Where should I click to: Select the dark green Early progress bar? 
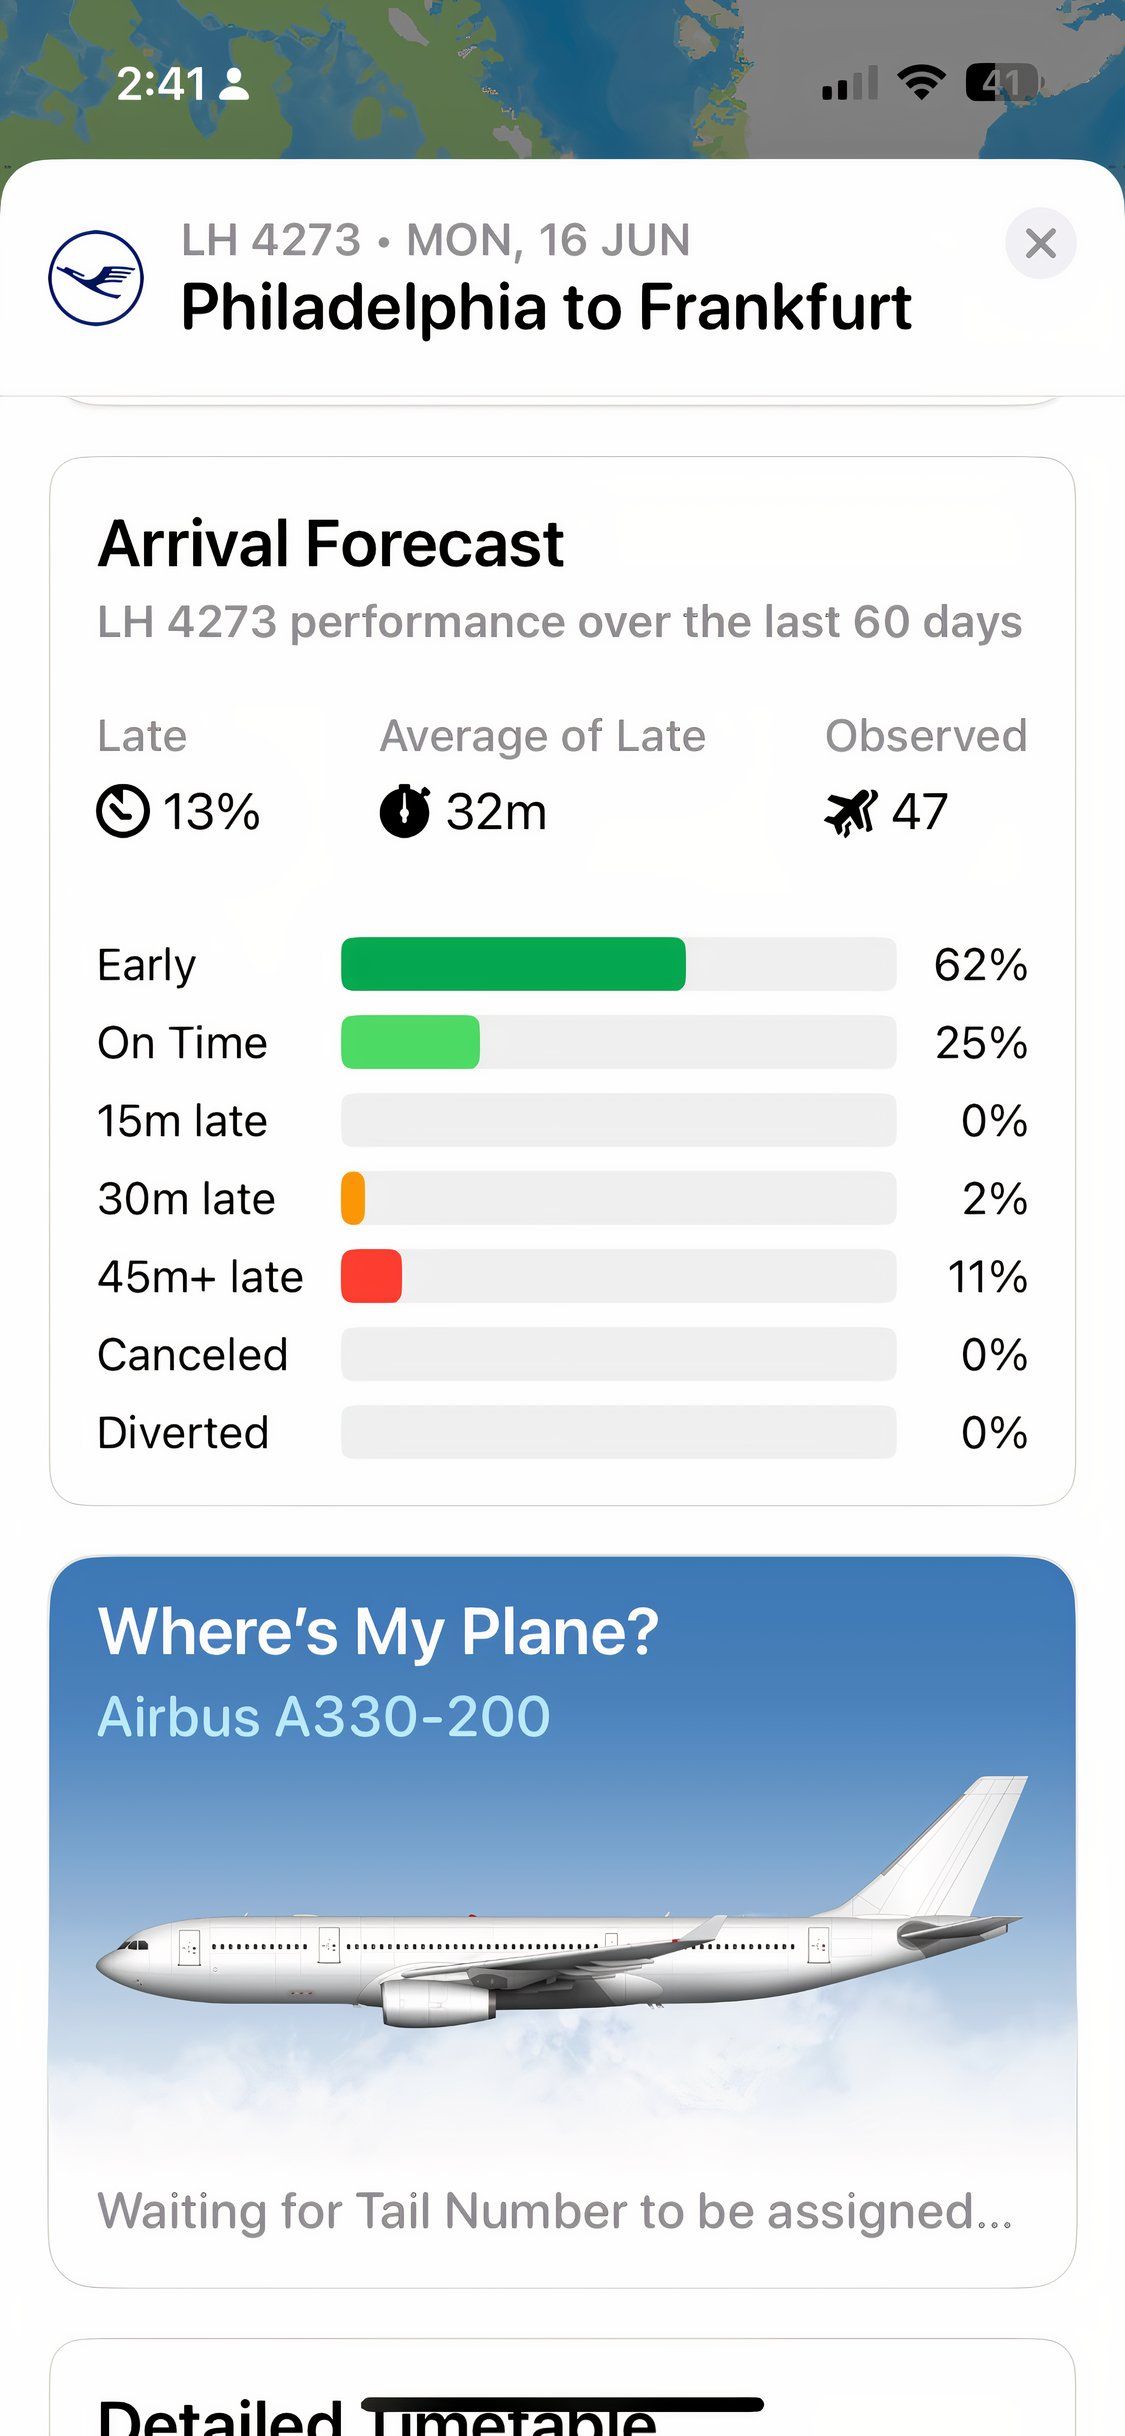coord(513,964)
